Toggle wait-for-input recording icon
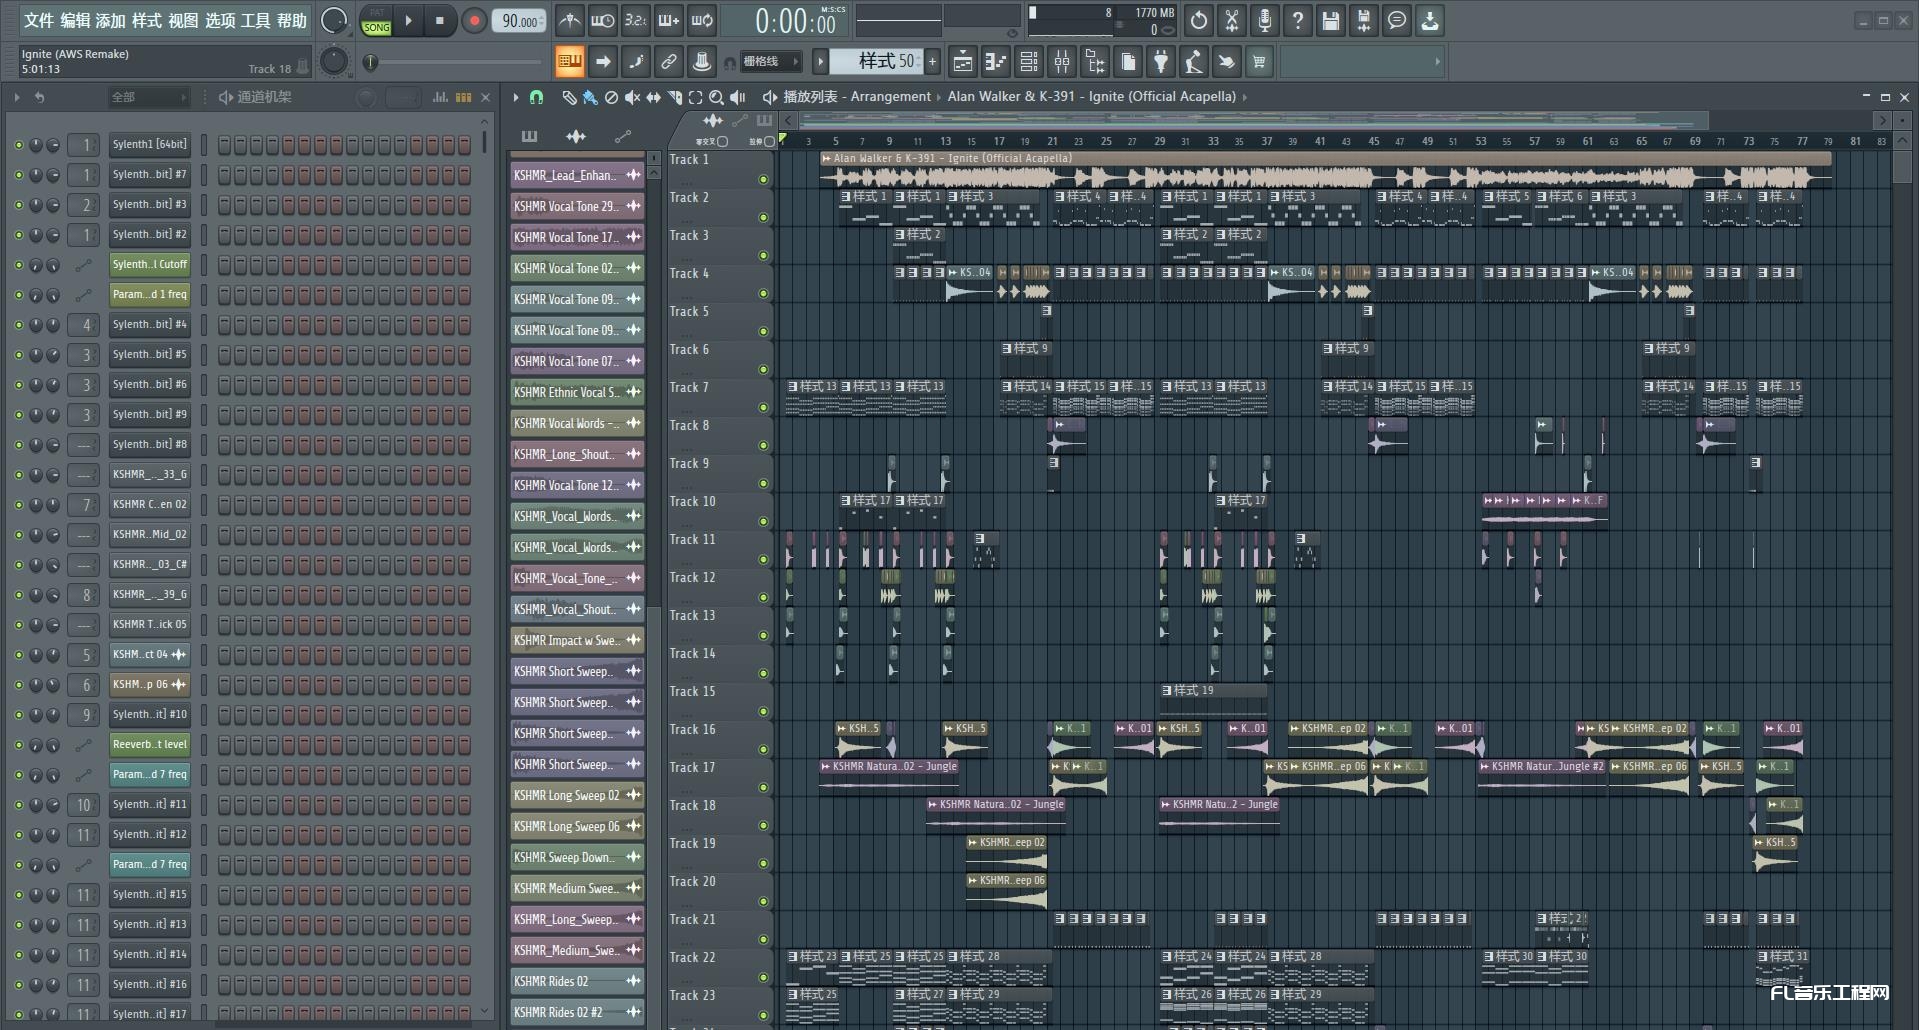 pyautogui.click(x=603, y=20)
